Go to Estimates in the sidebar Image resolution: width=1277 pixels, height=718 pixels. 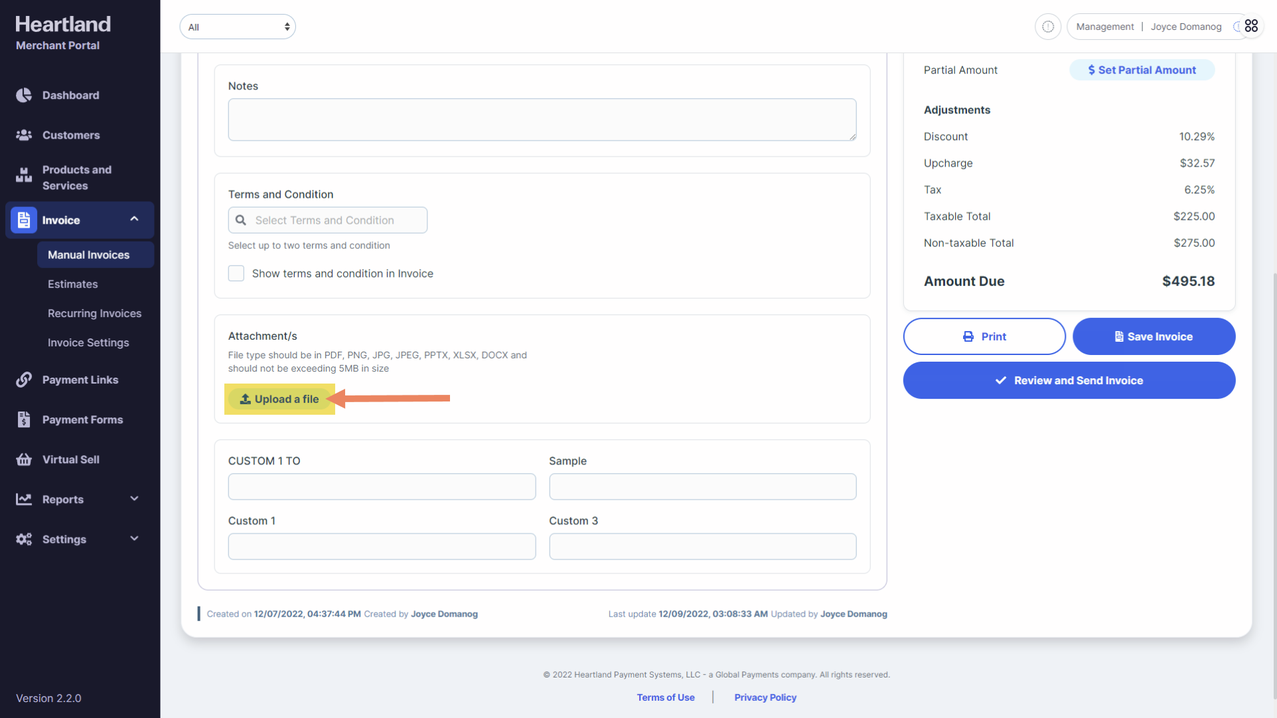(73, 284)
